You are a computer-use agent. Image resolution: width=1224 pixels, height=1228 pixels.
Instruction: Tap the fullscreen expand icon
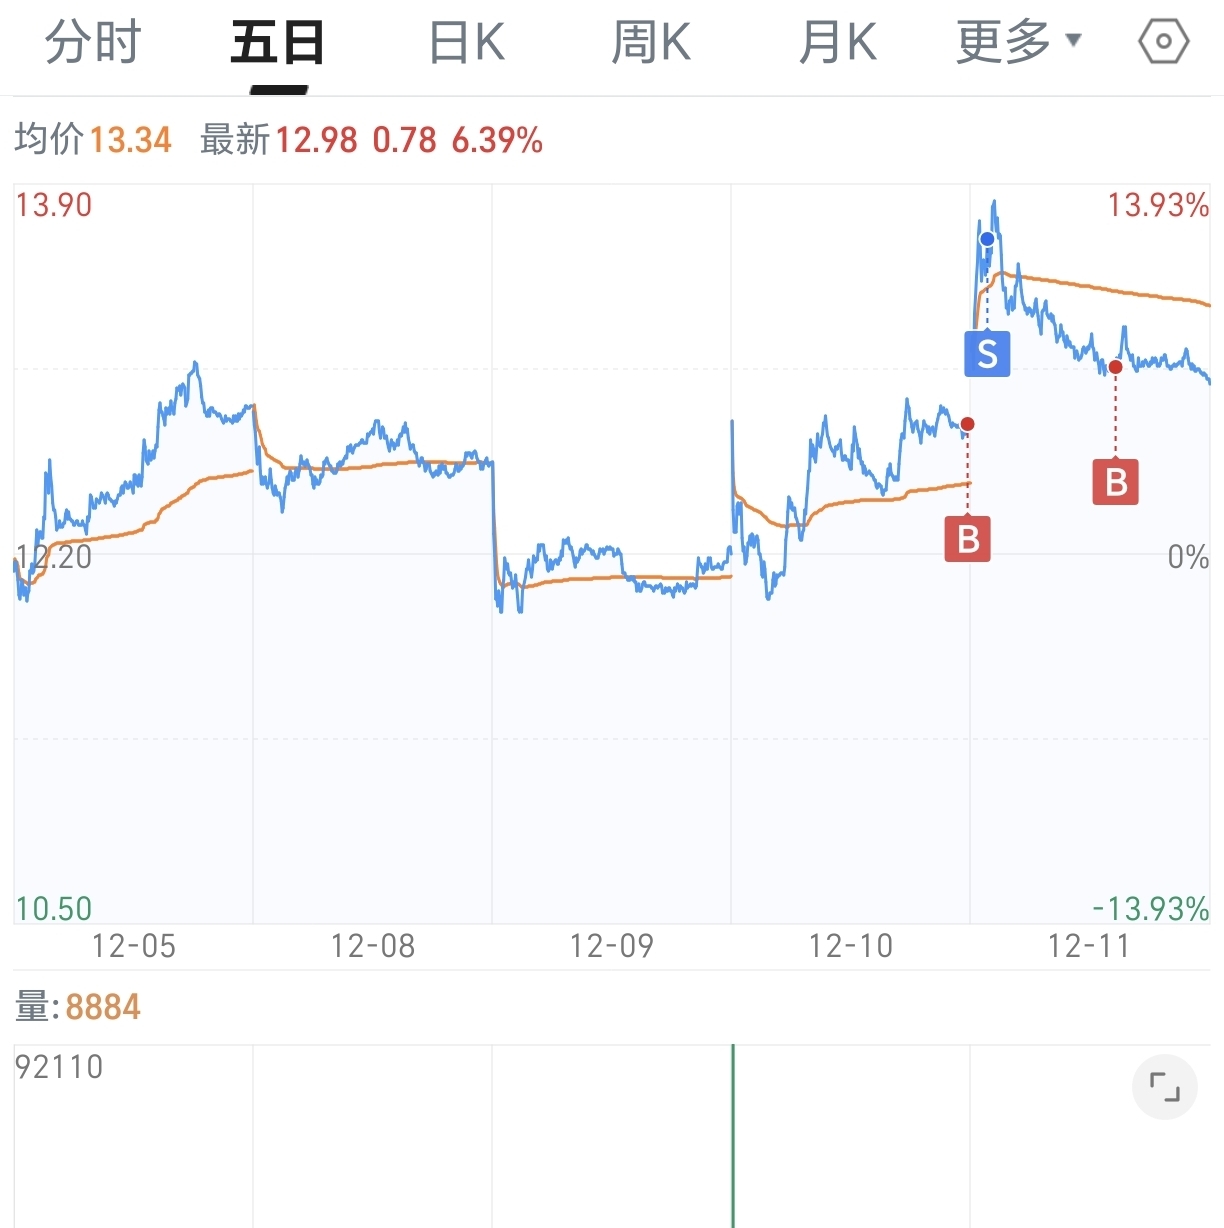(x=1165, y=1087)
